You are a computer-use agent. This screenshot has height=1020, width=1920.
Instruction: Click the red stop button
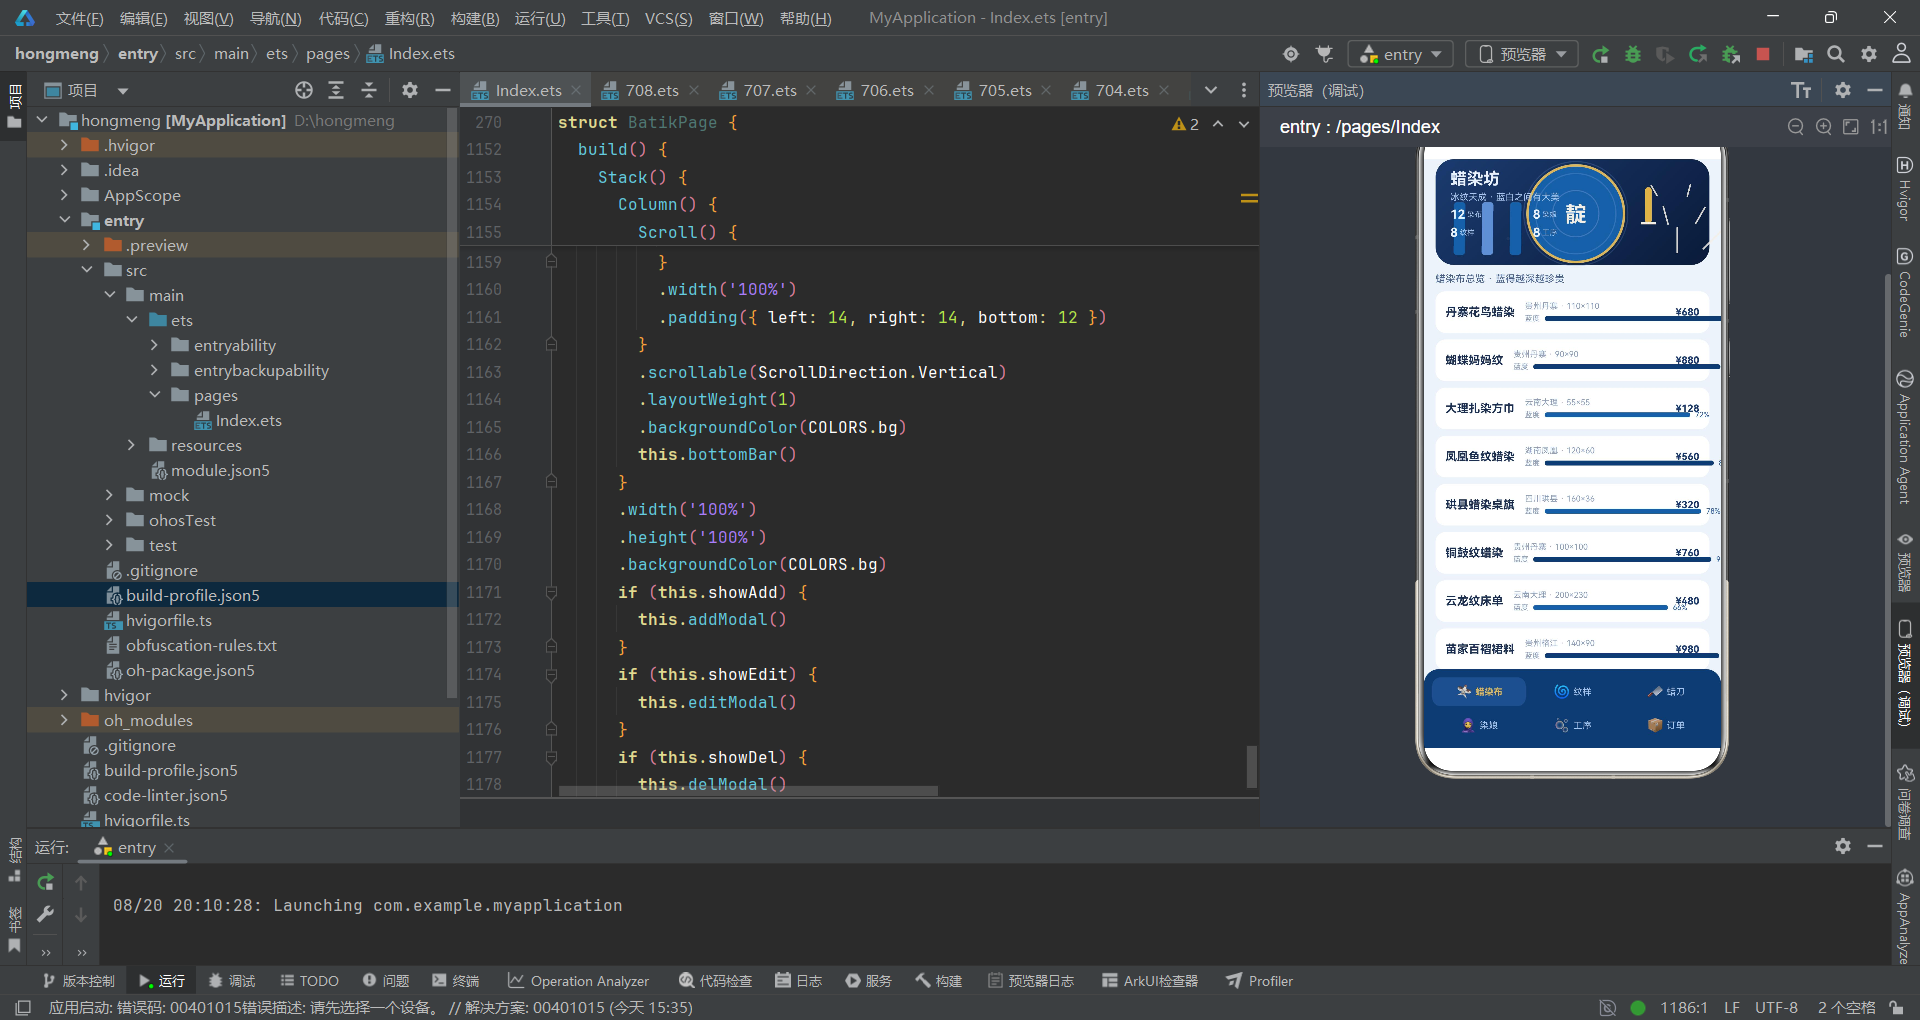click(1763, 54)
